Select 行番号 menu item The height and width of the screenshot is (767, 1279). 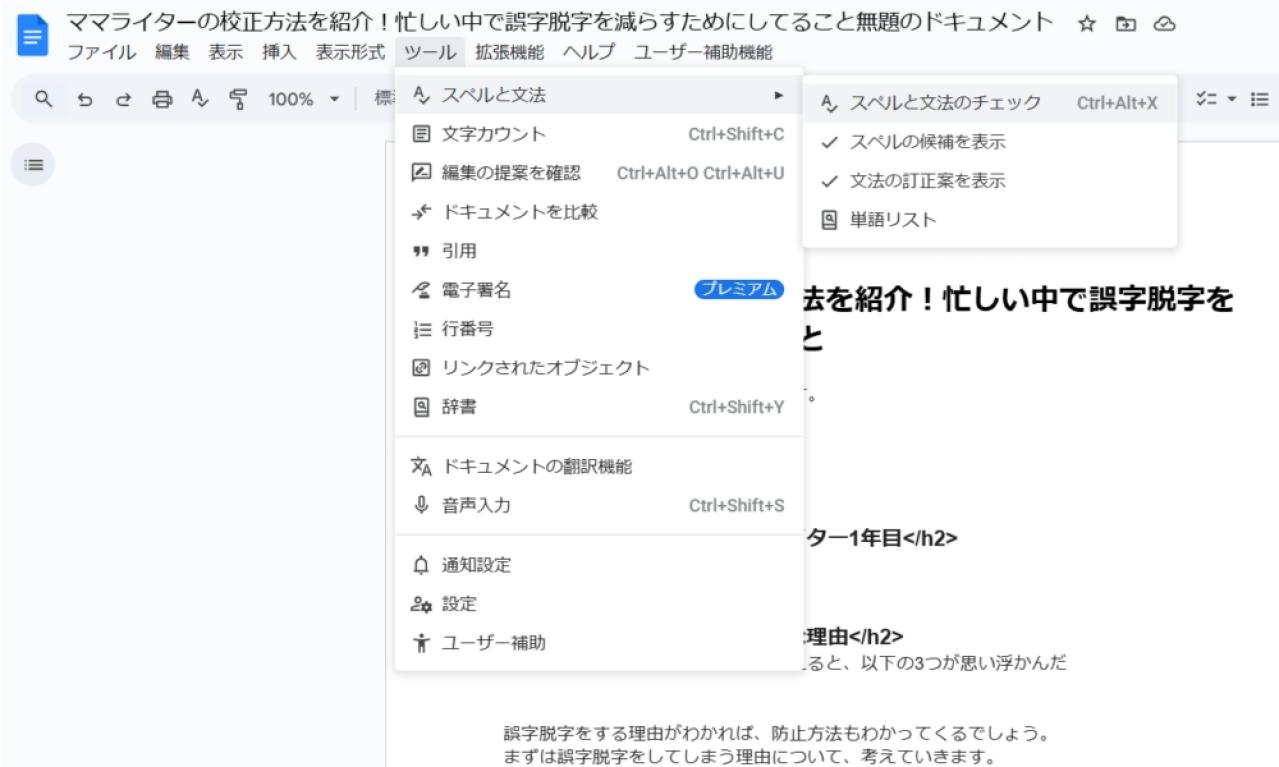pyautogui.click(x=599, y=329)
